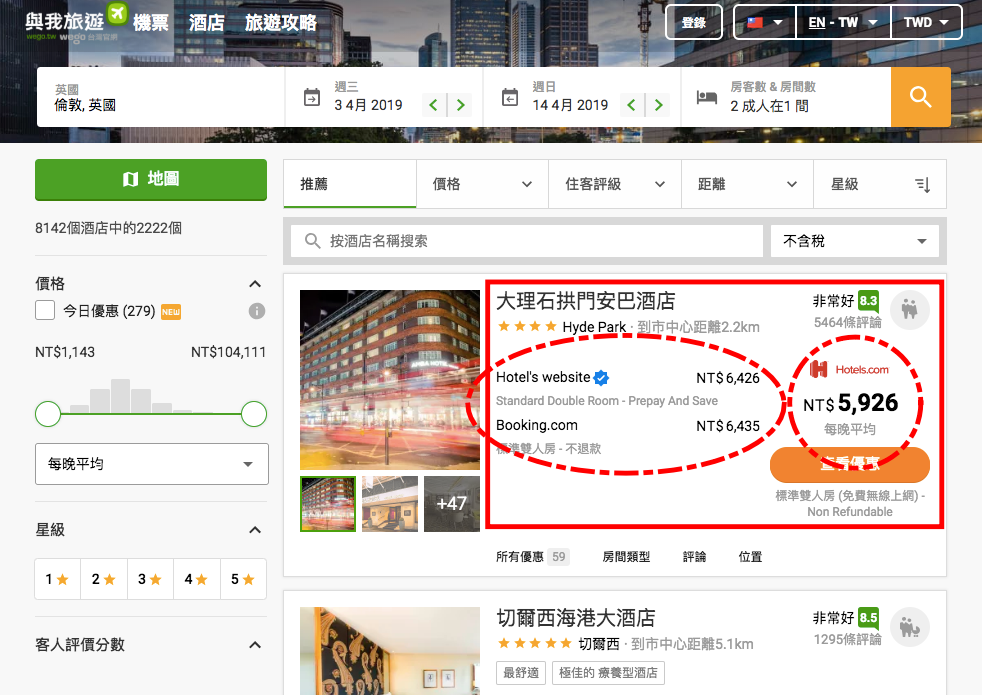Viewport: 982px width, 695px height.
Task: Open the TWD currency dropdown
Action: coord(926,23)
